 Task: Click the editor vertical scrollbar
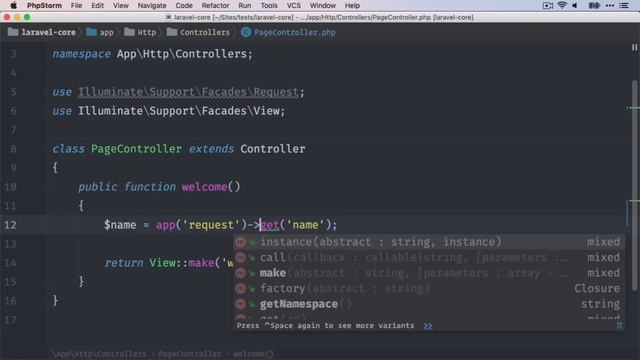[635, 186]
